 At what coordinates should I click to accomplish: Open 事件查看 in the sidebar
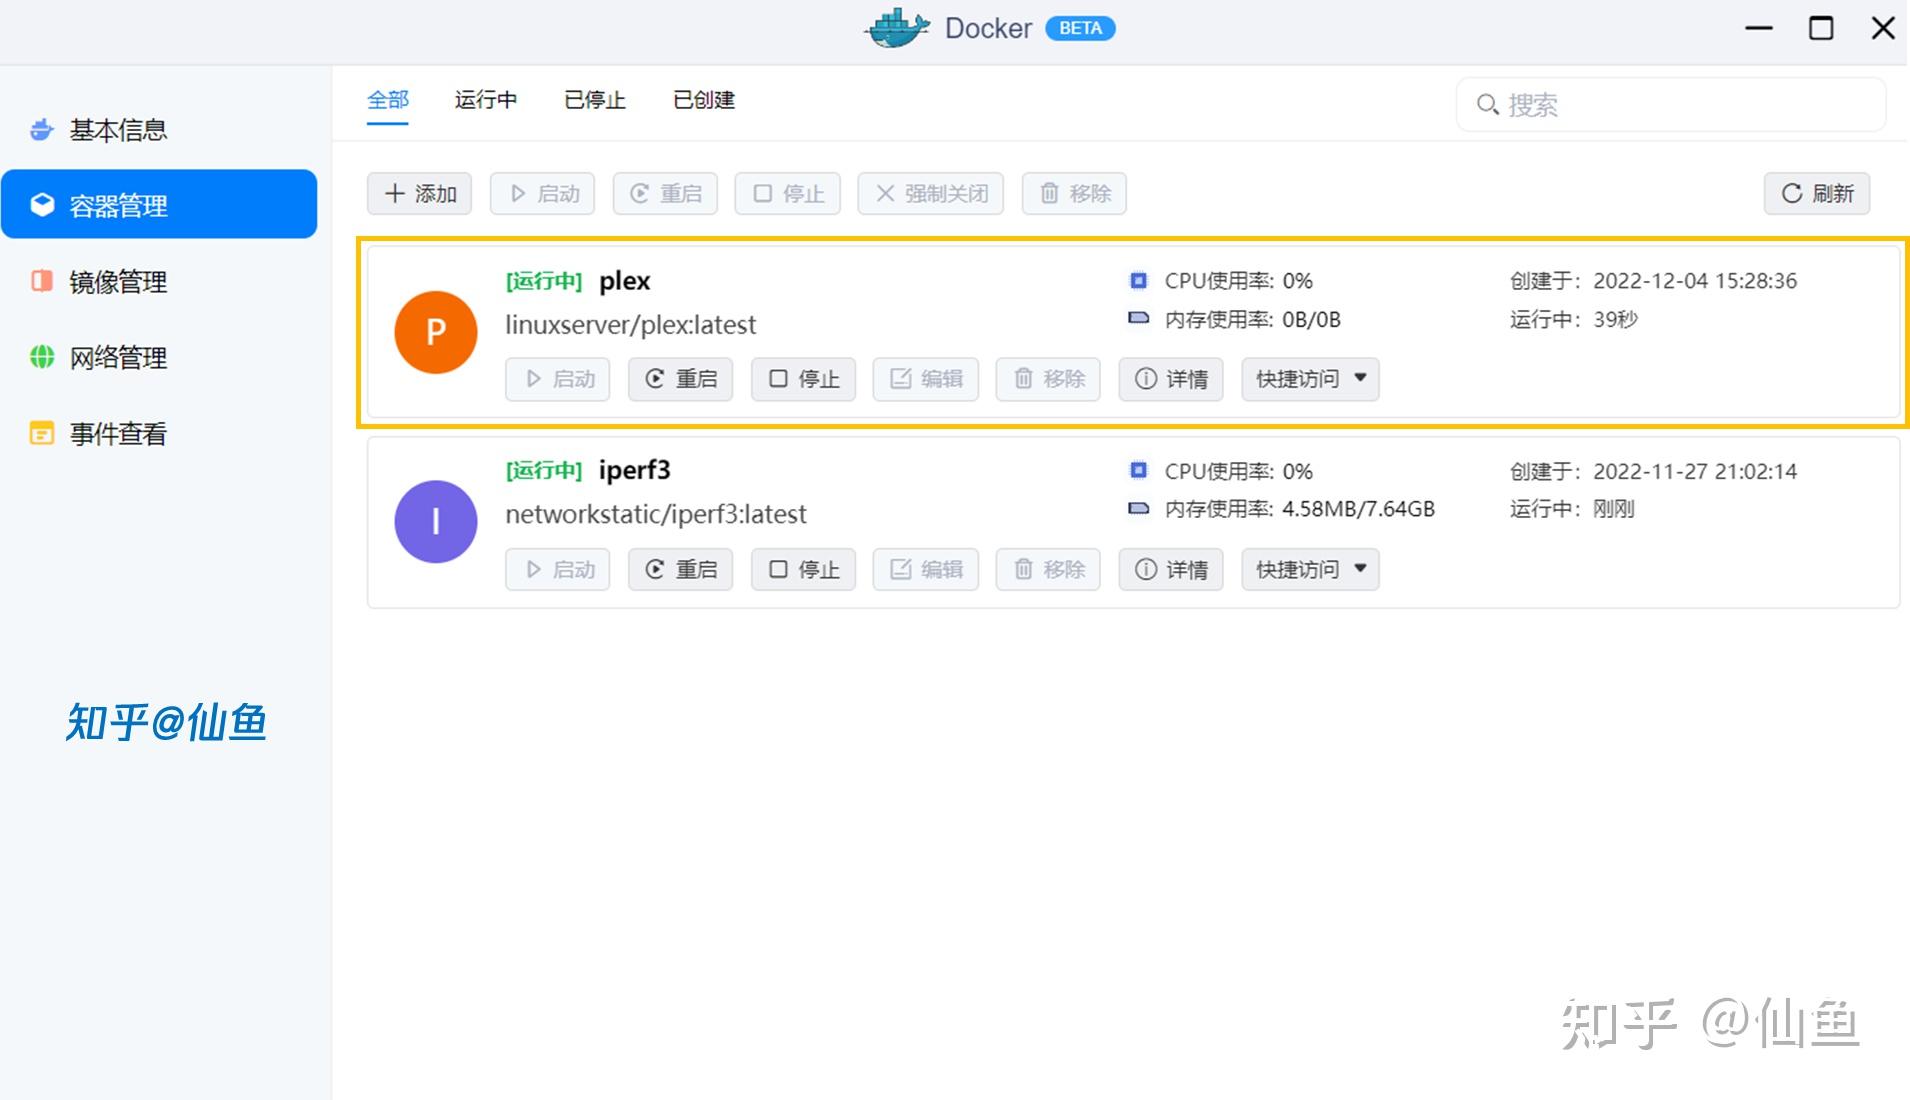tap(159, 433)
